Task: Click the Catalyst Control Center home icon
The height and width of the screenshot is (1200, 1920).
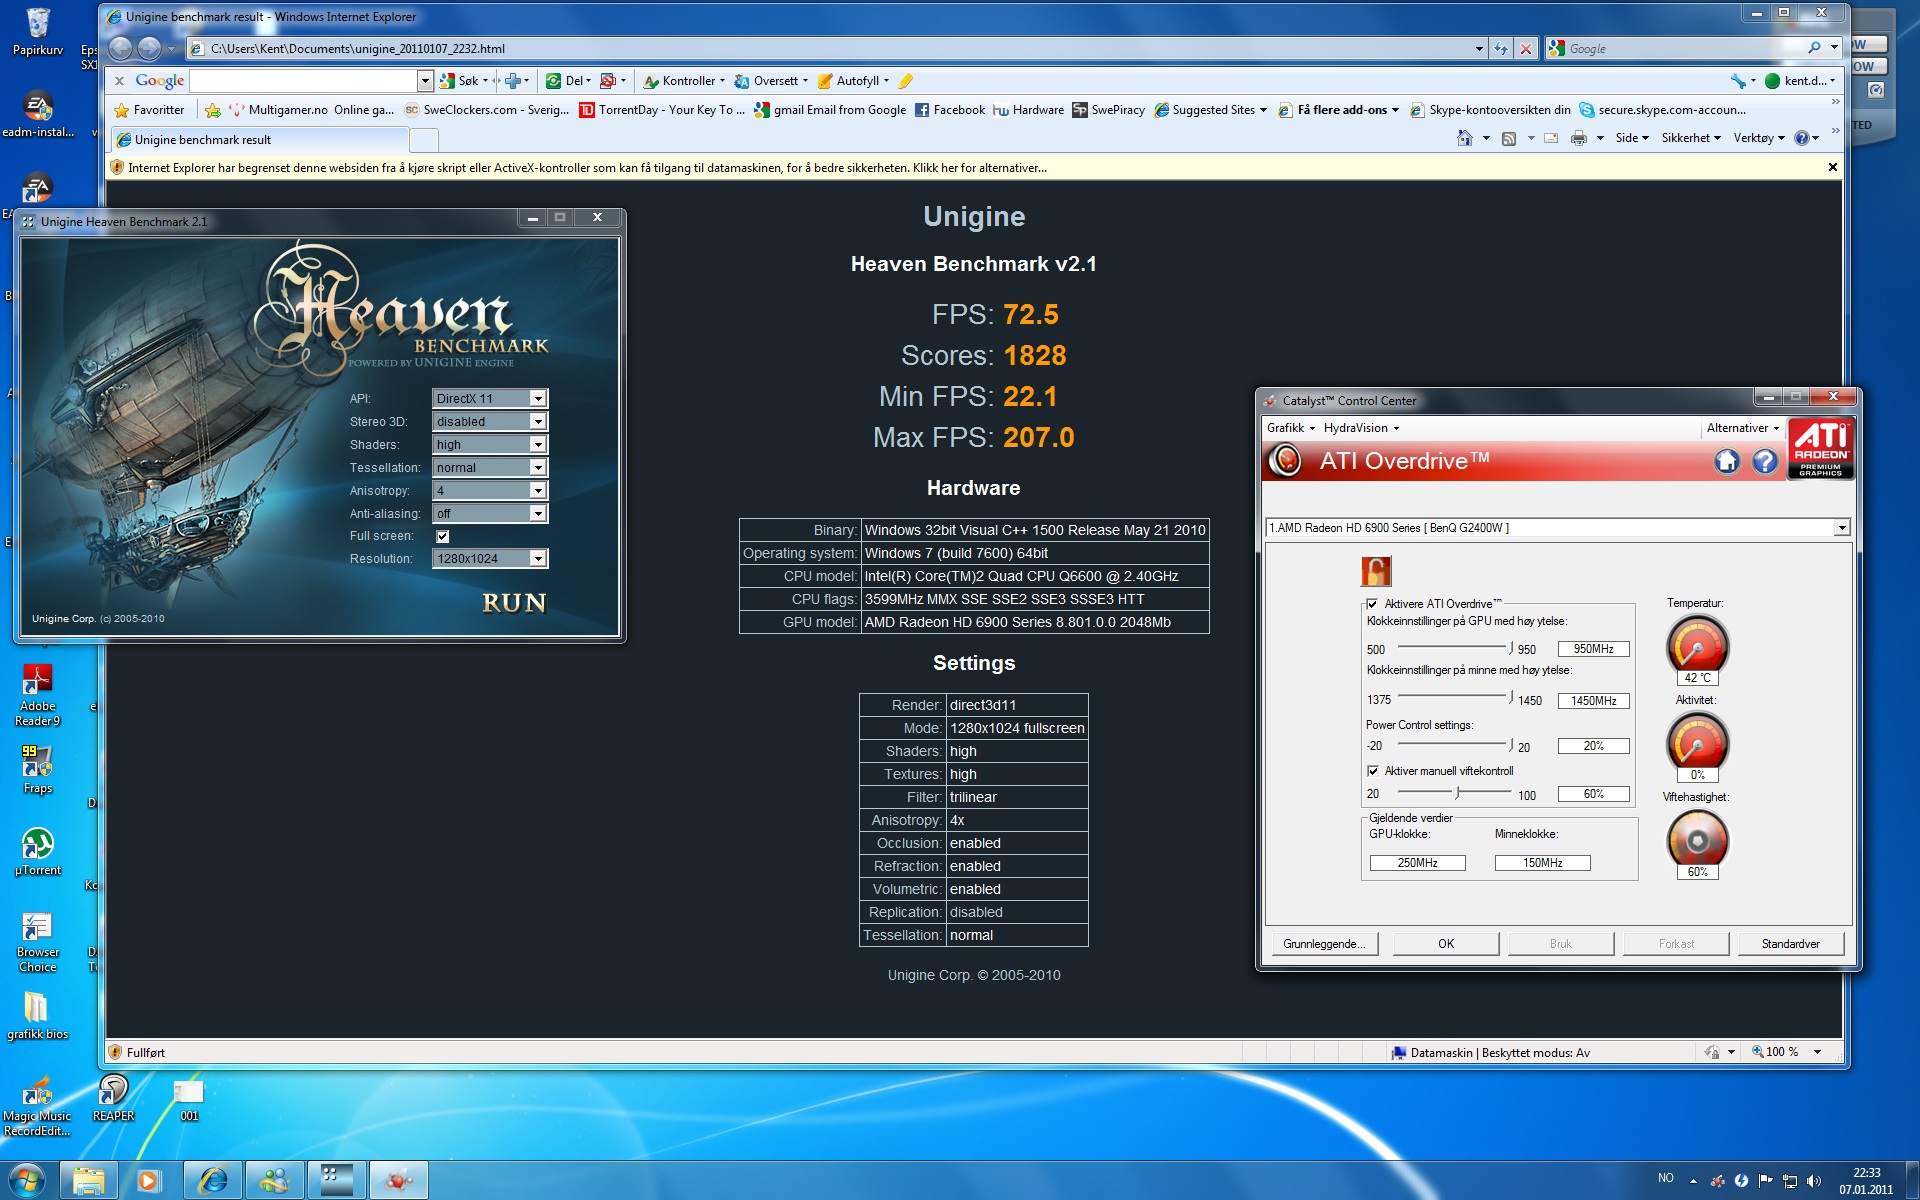Action: click(1727, 461)
